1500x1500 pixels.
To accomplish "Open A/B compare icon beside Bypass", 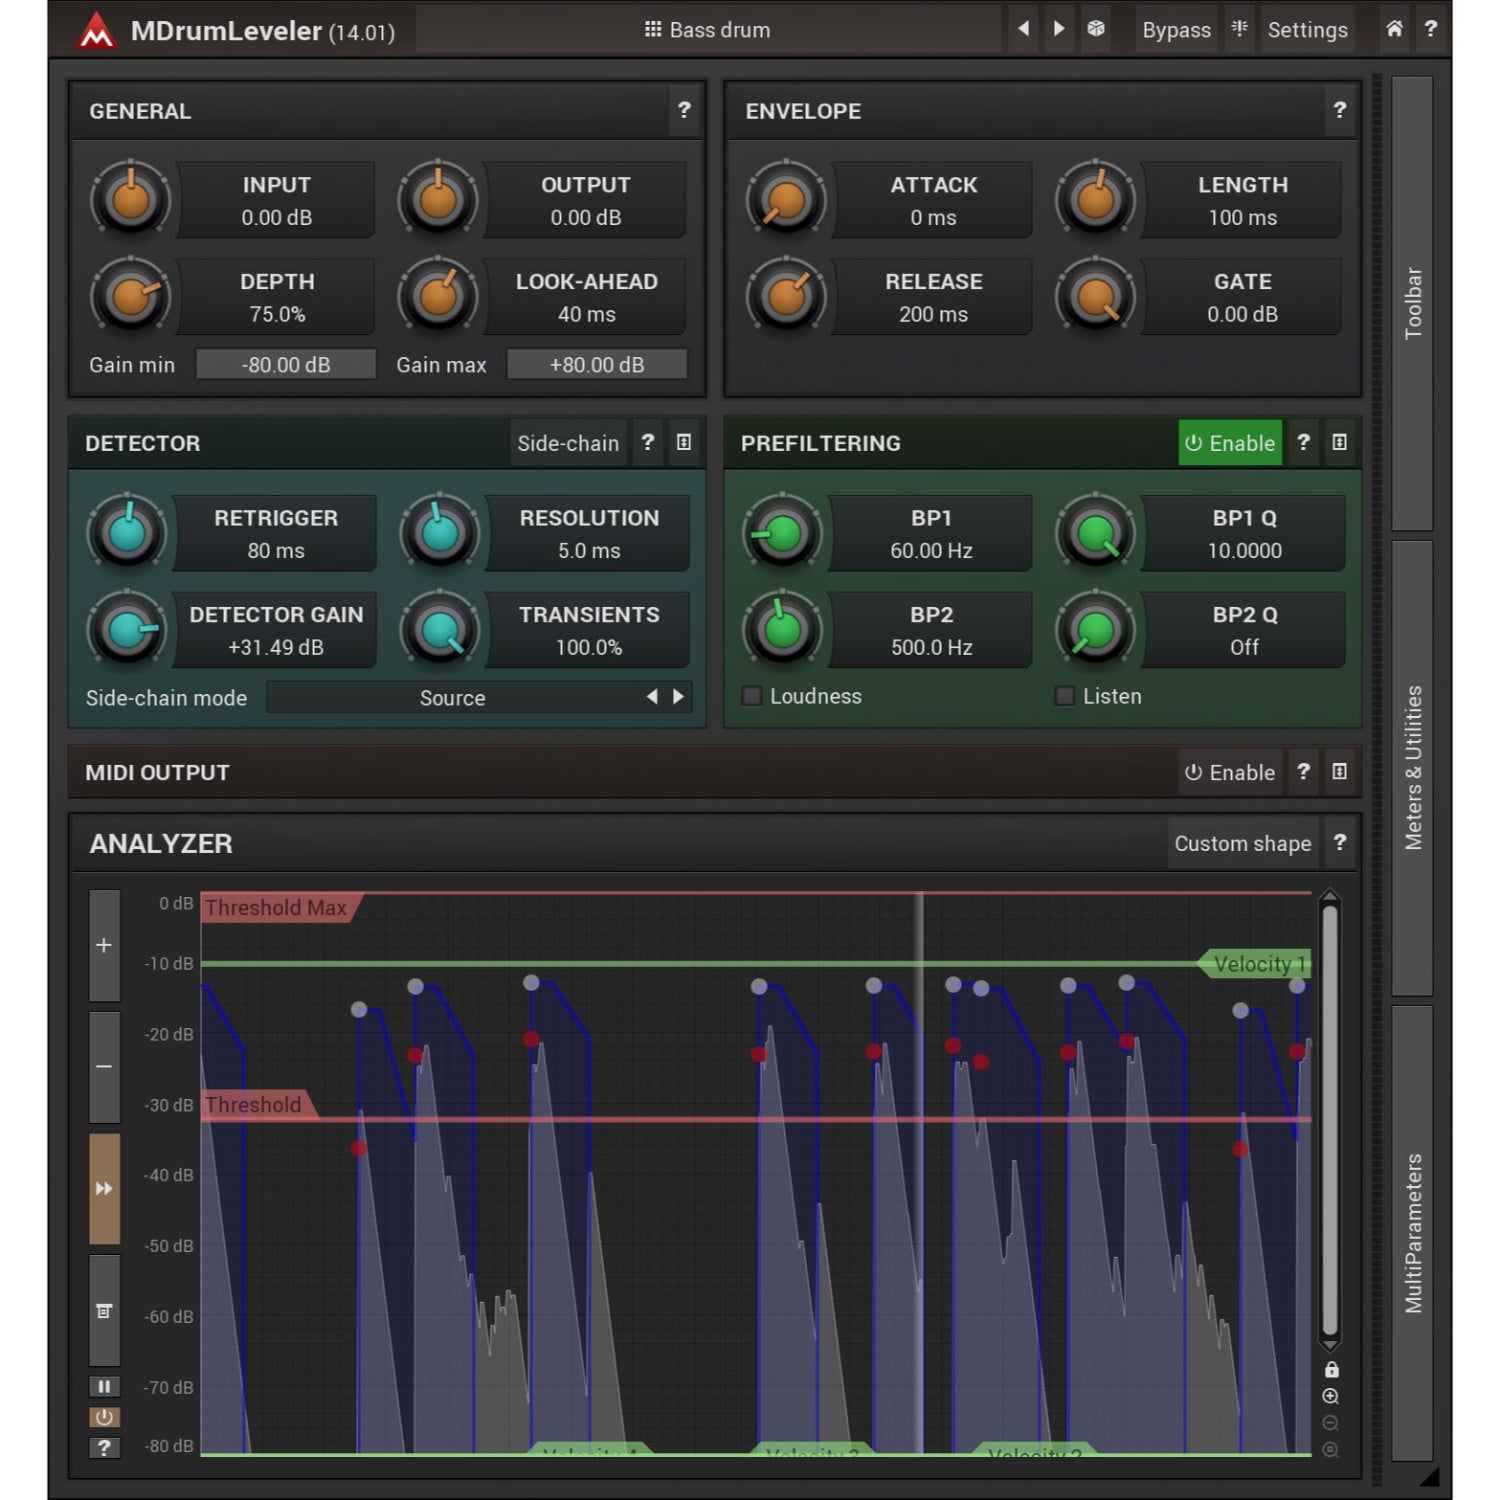I will pyautogui.click(x=1239, y=29).
